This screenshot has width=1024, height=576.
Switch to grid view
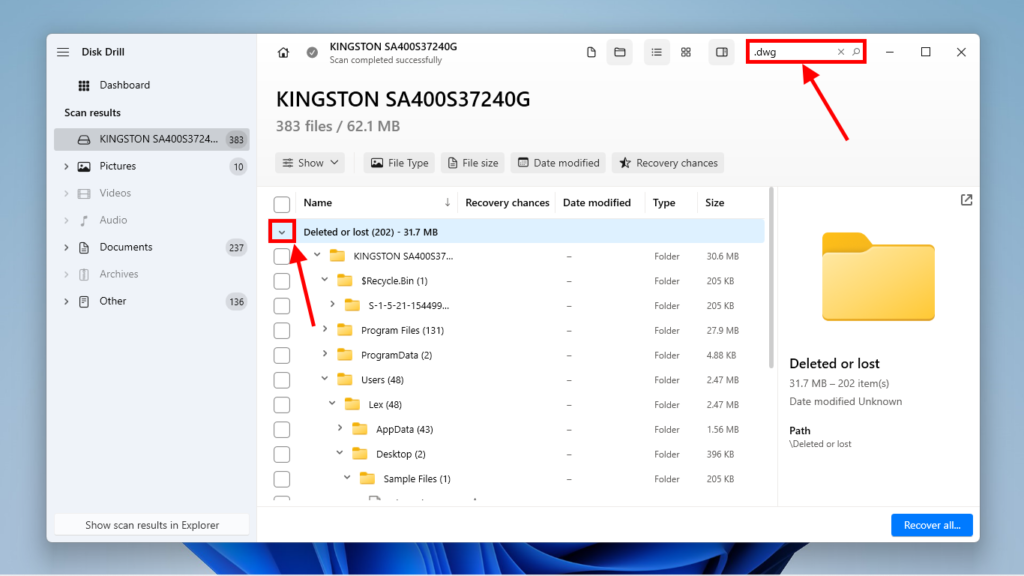tap(686, 51)
